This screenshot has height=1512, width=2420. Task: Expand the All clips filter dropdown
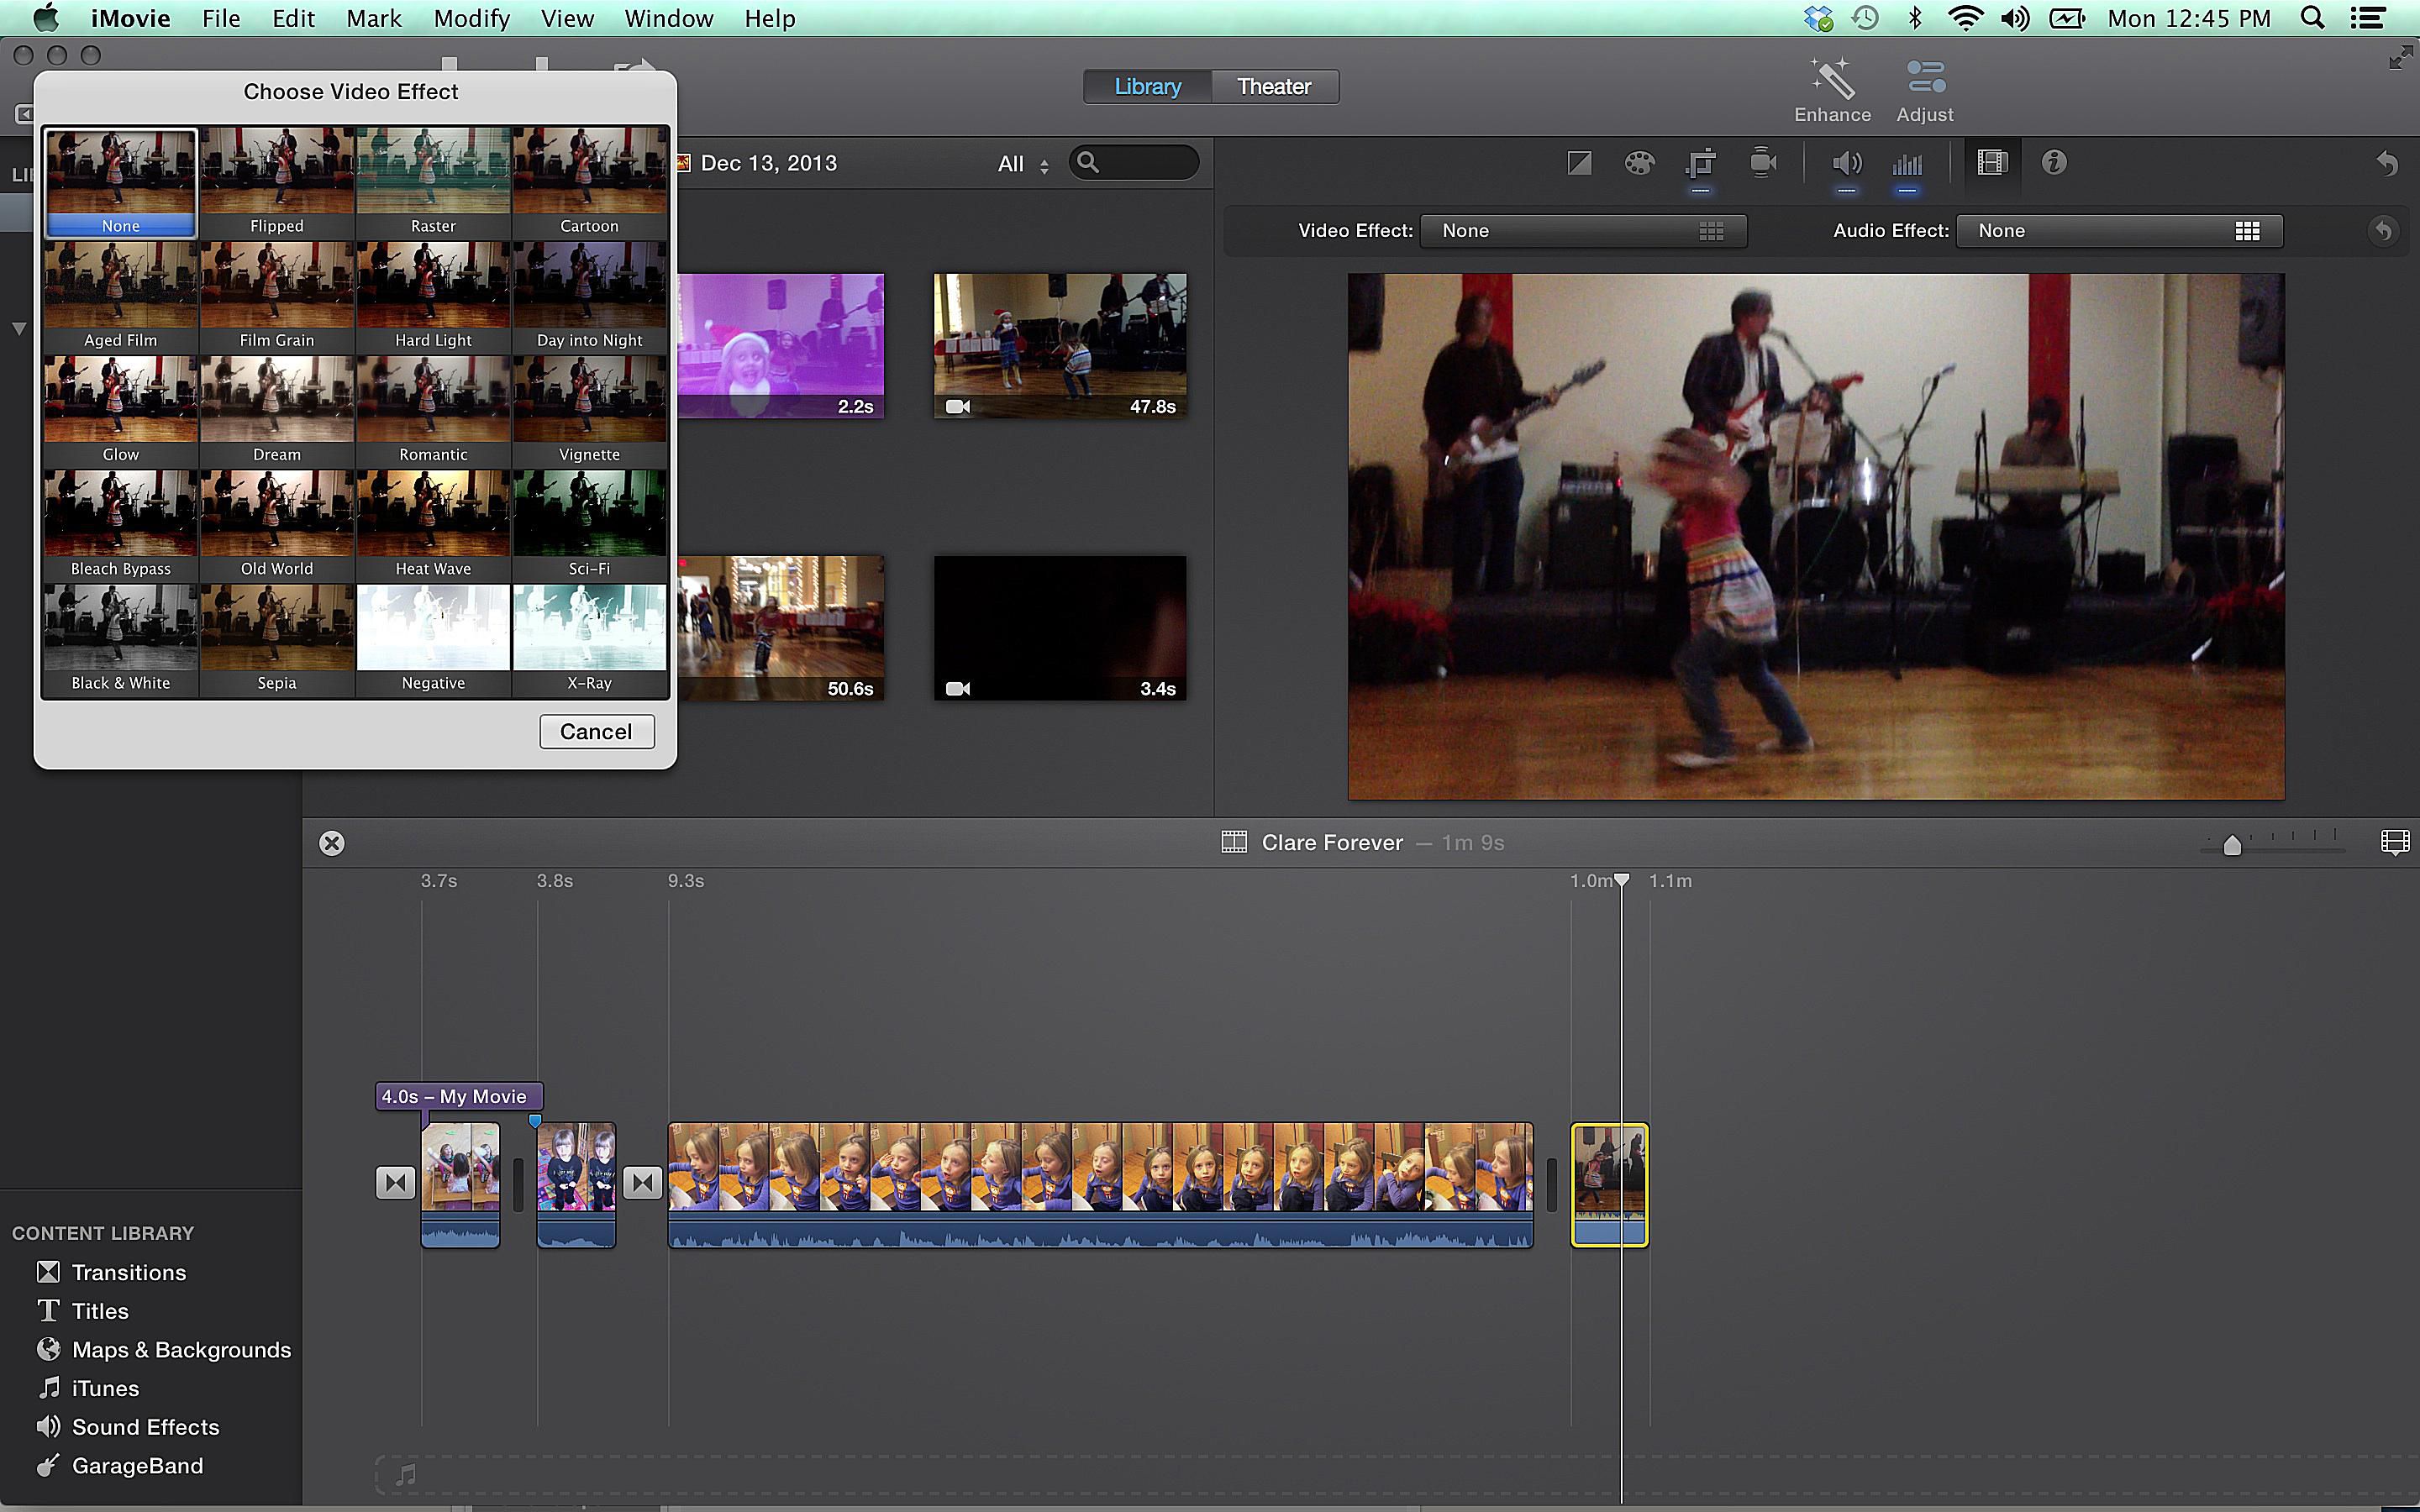tap(1018, 162)
